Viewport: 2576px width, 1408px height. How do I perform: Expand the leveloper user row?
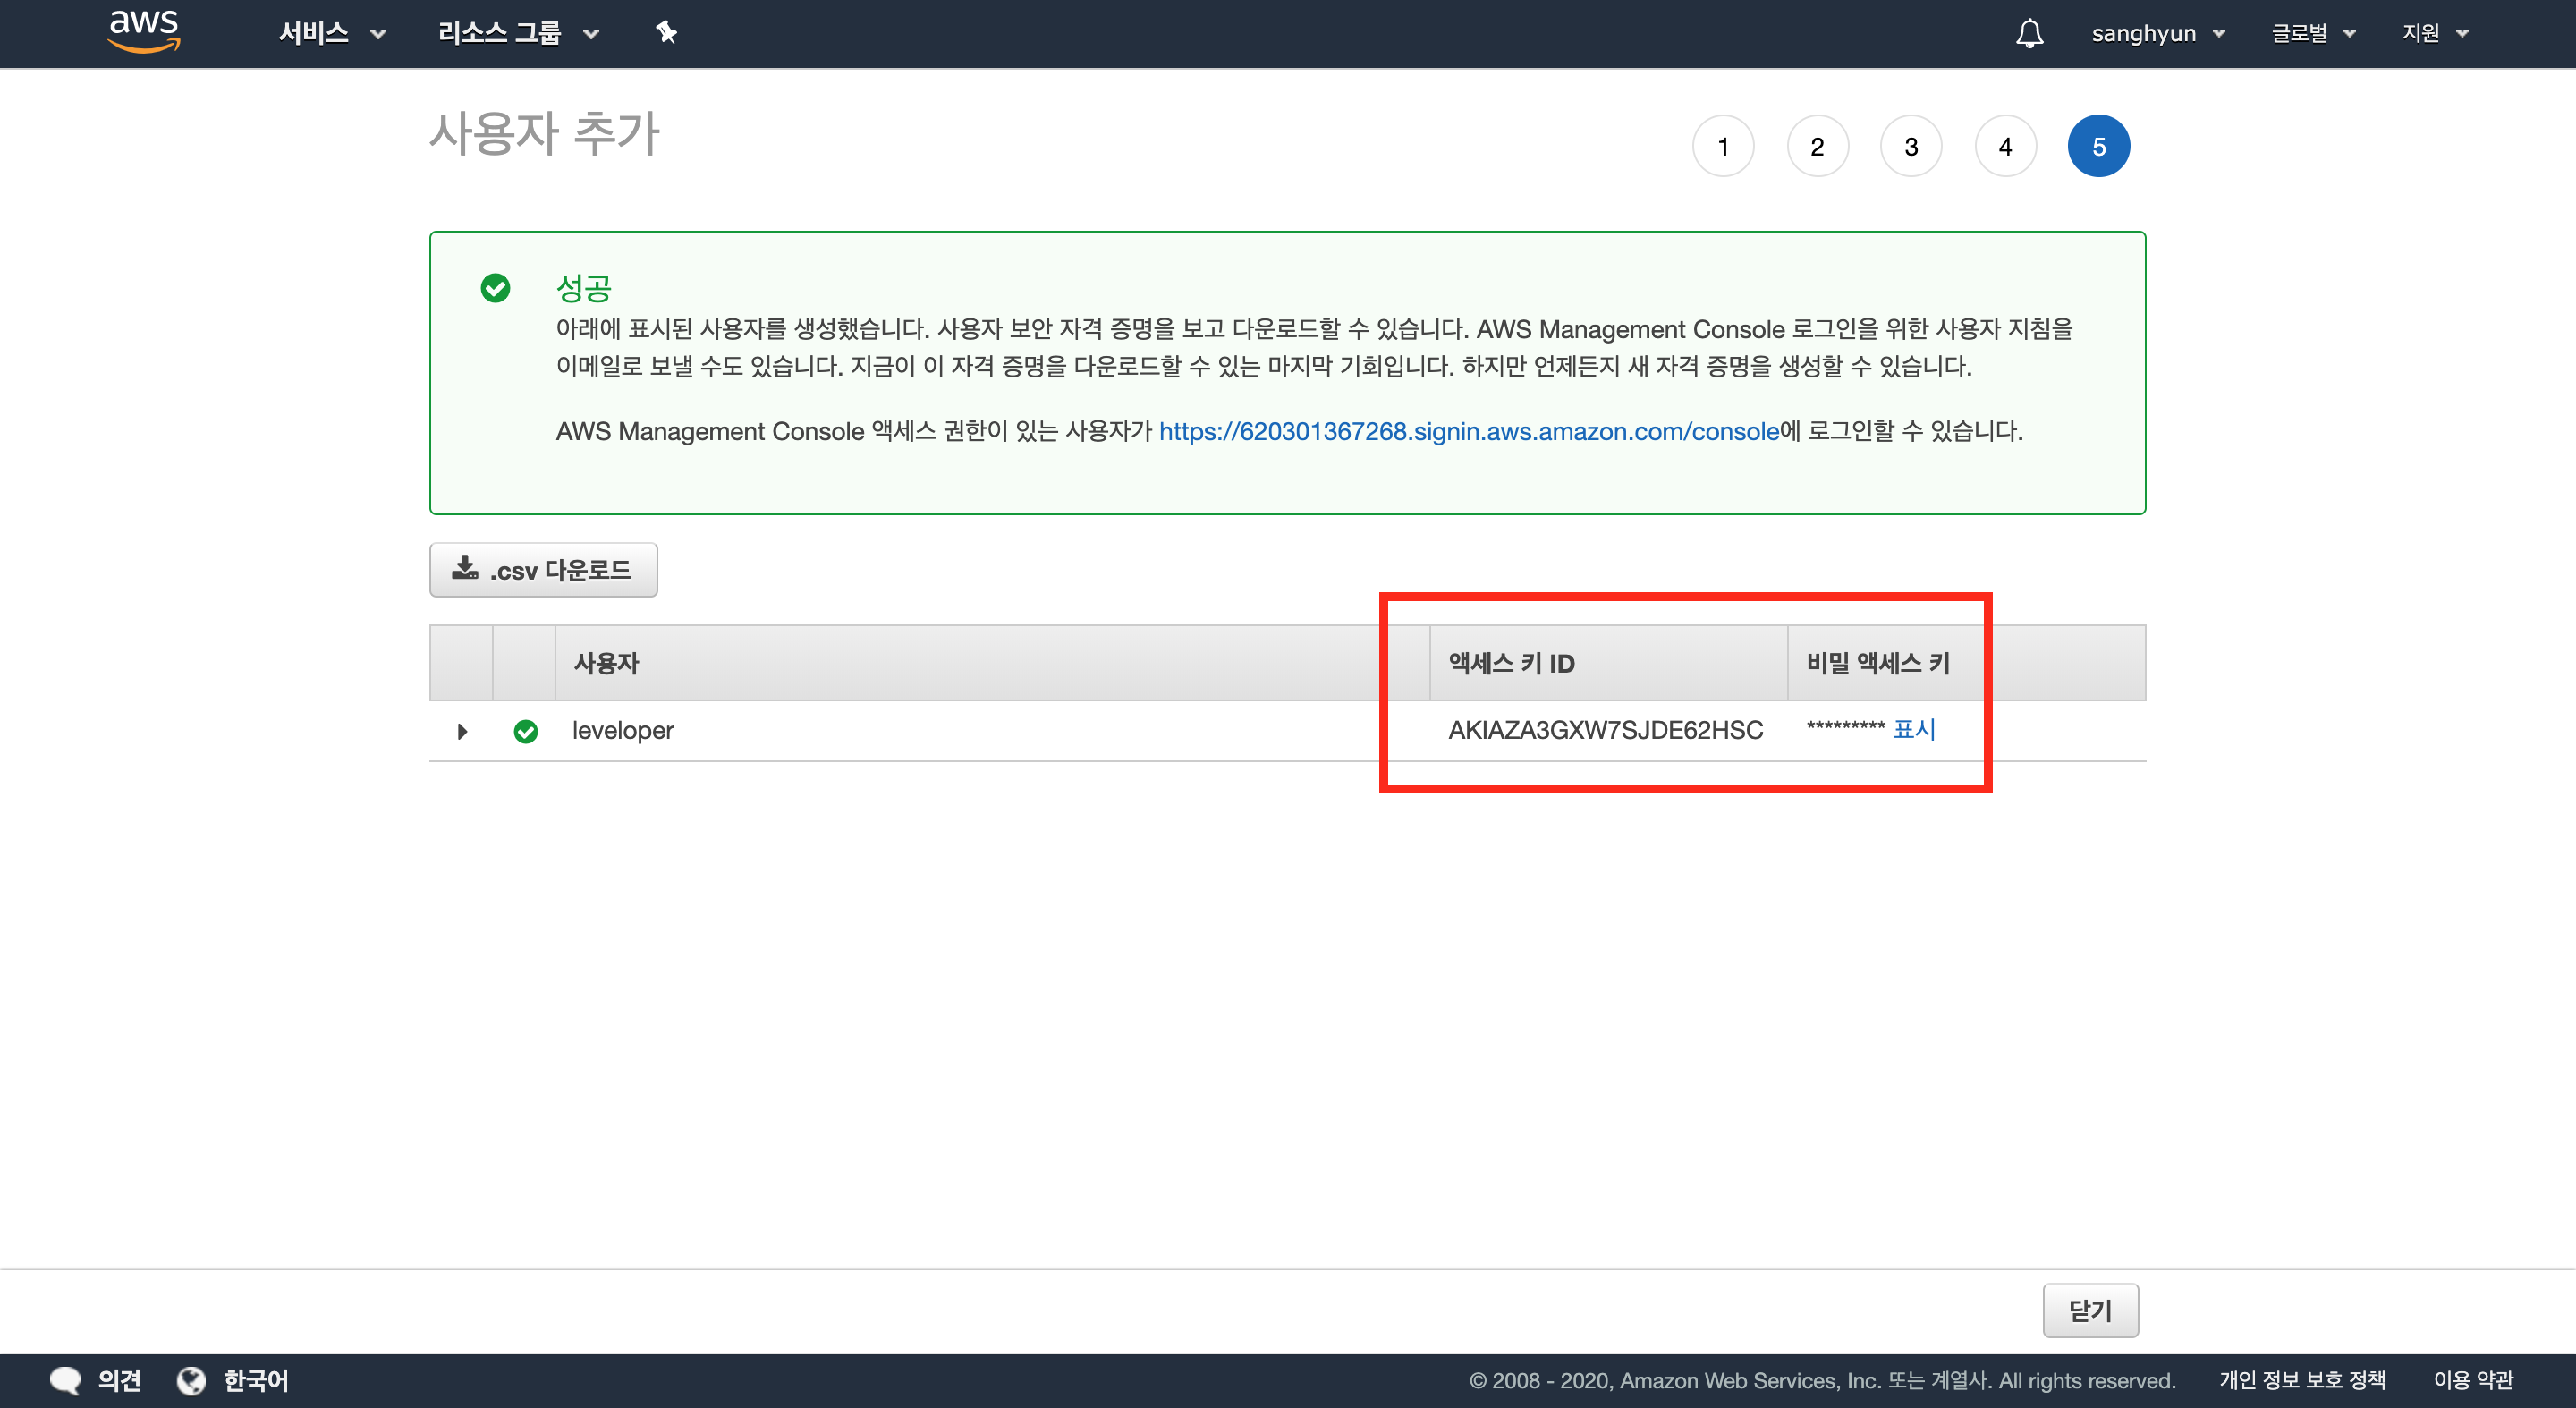tap(462, 731)
